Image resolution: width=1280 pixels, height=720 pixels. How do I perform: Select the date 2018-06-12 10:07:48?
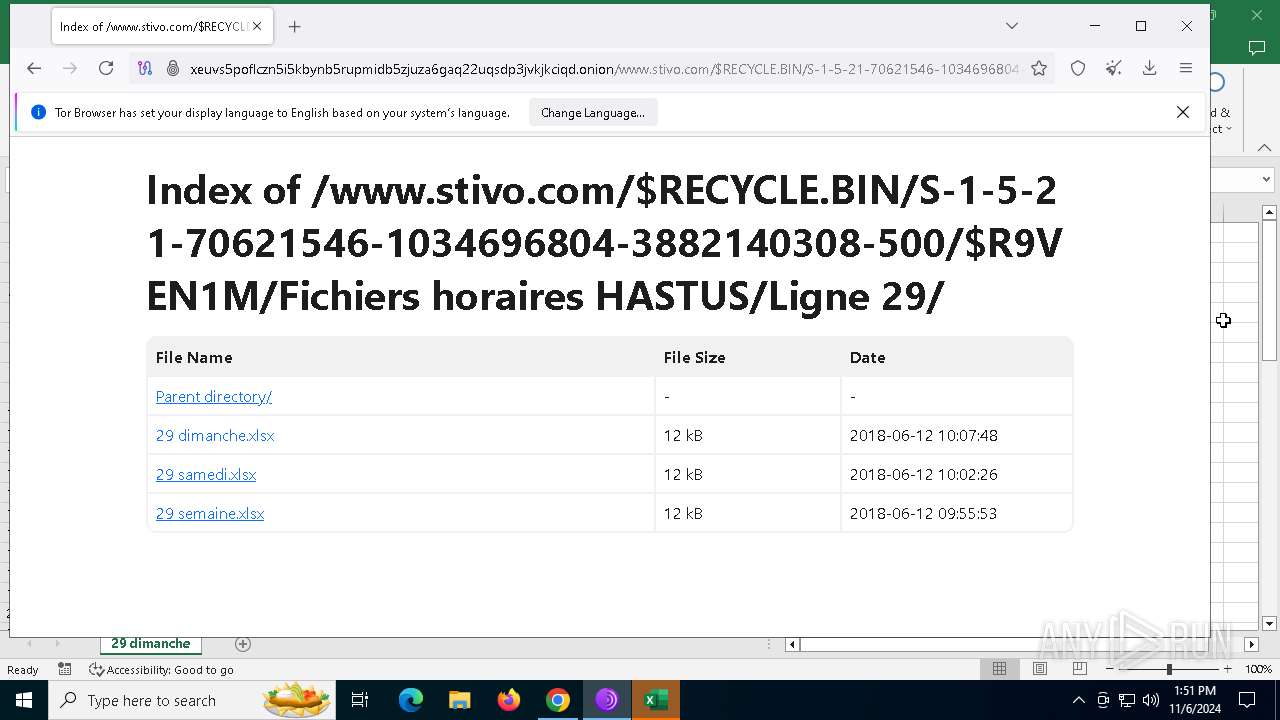coord(923,436)
